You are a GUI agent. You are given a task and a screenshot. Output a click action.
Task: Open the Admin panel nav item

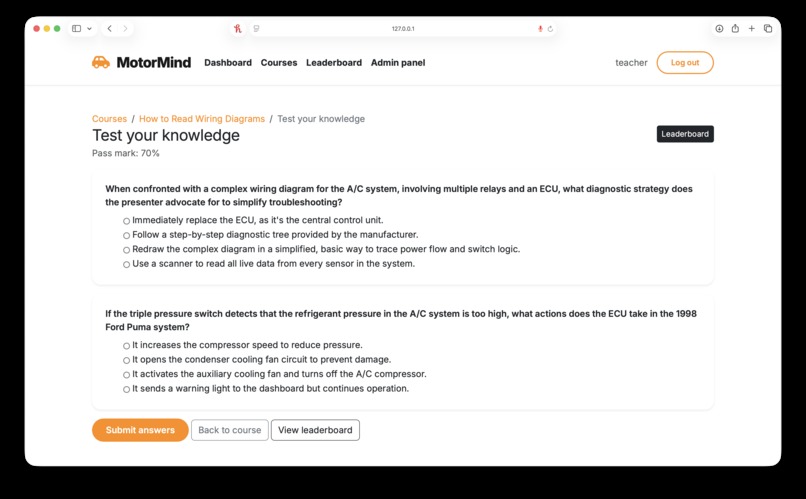pos(398,63)
